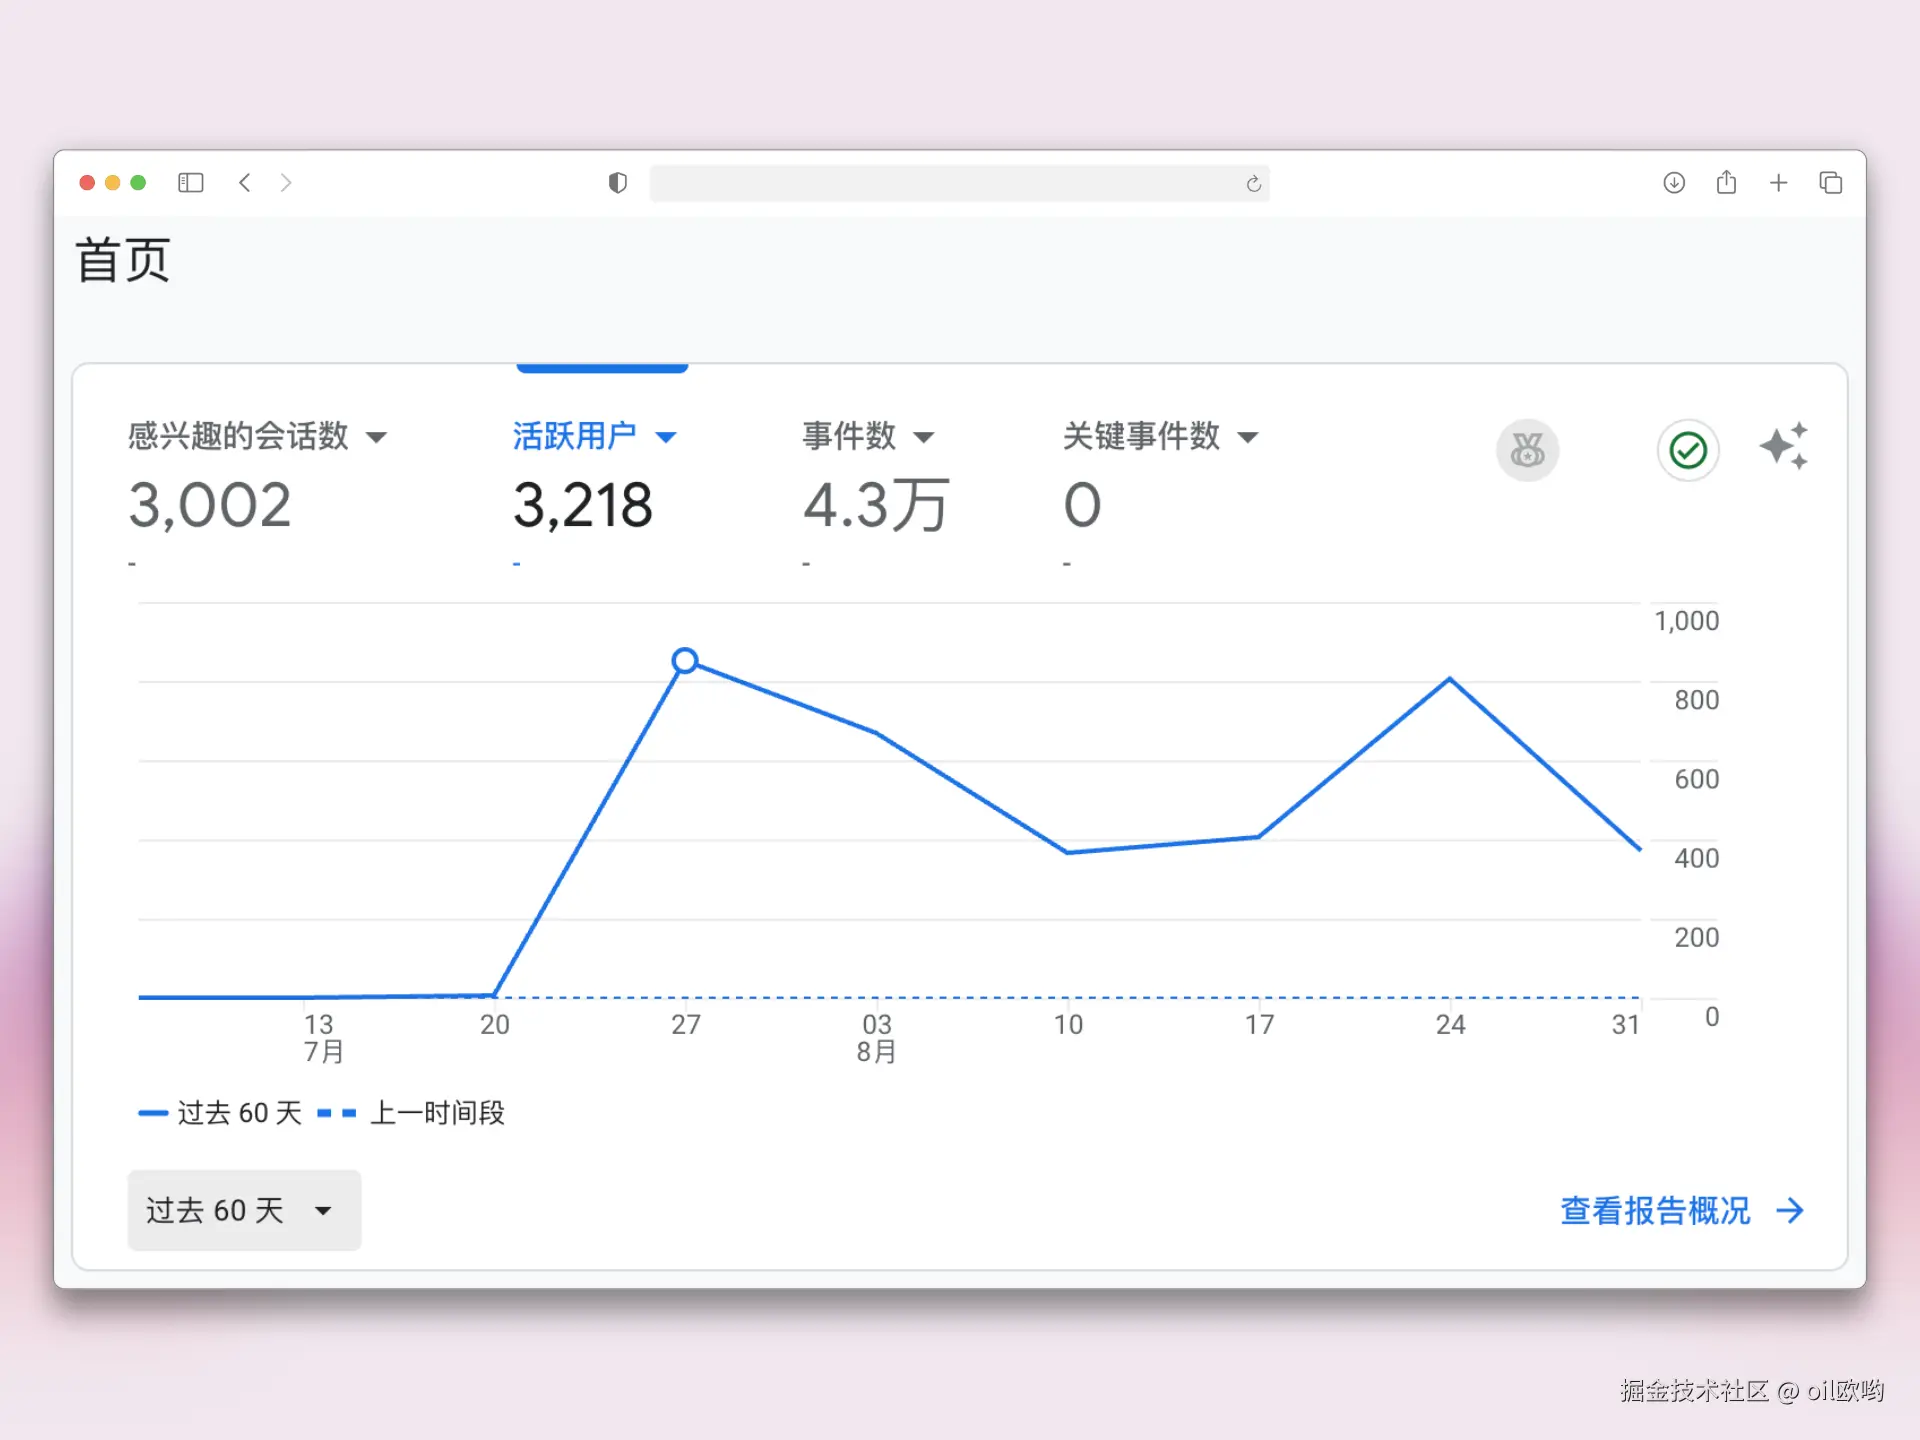1920x1440 pixels.
Task: Select the 3,002 会话数 metric tab
Action: (210, 504)
